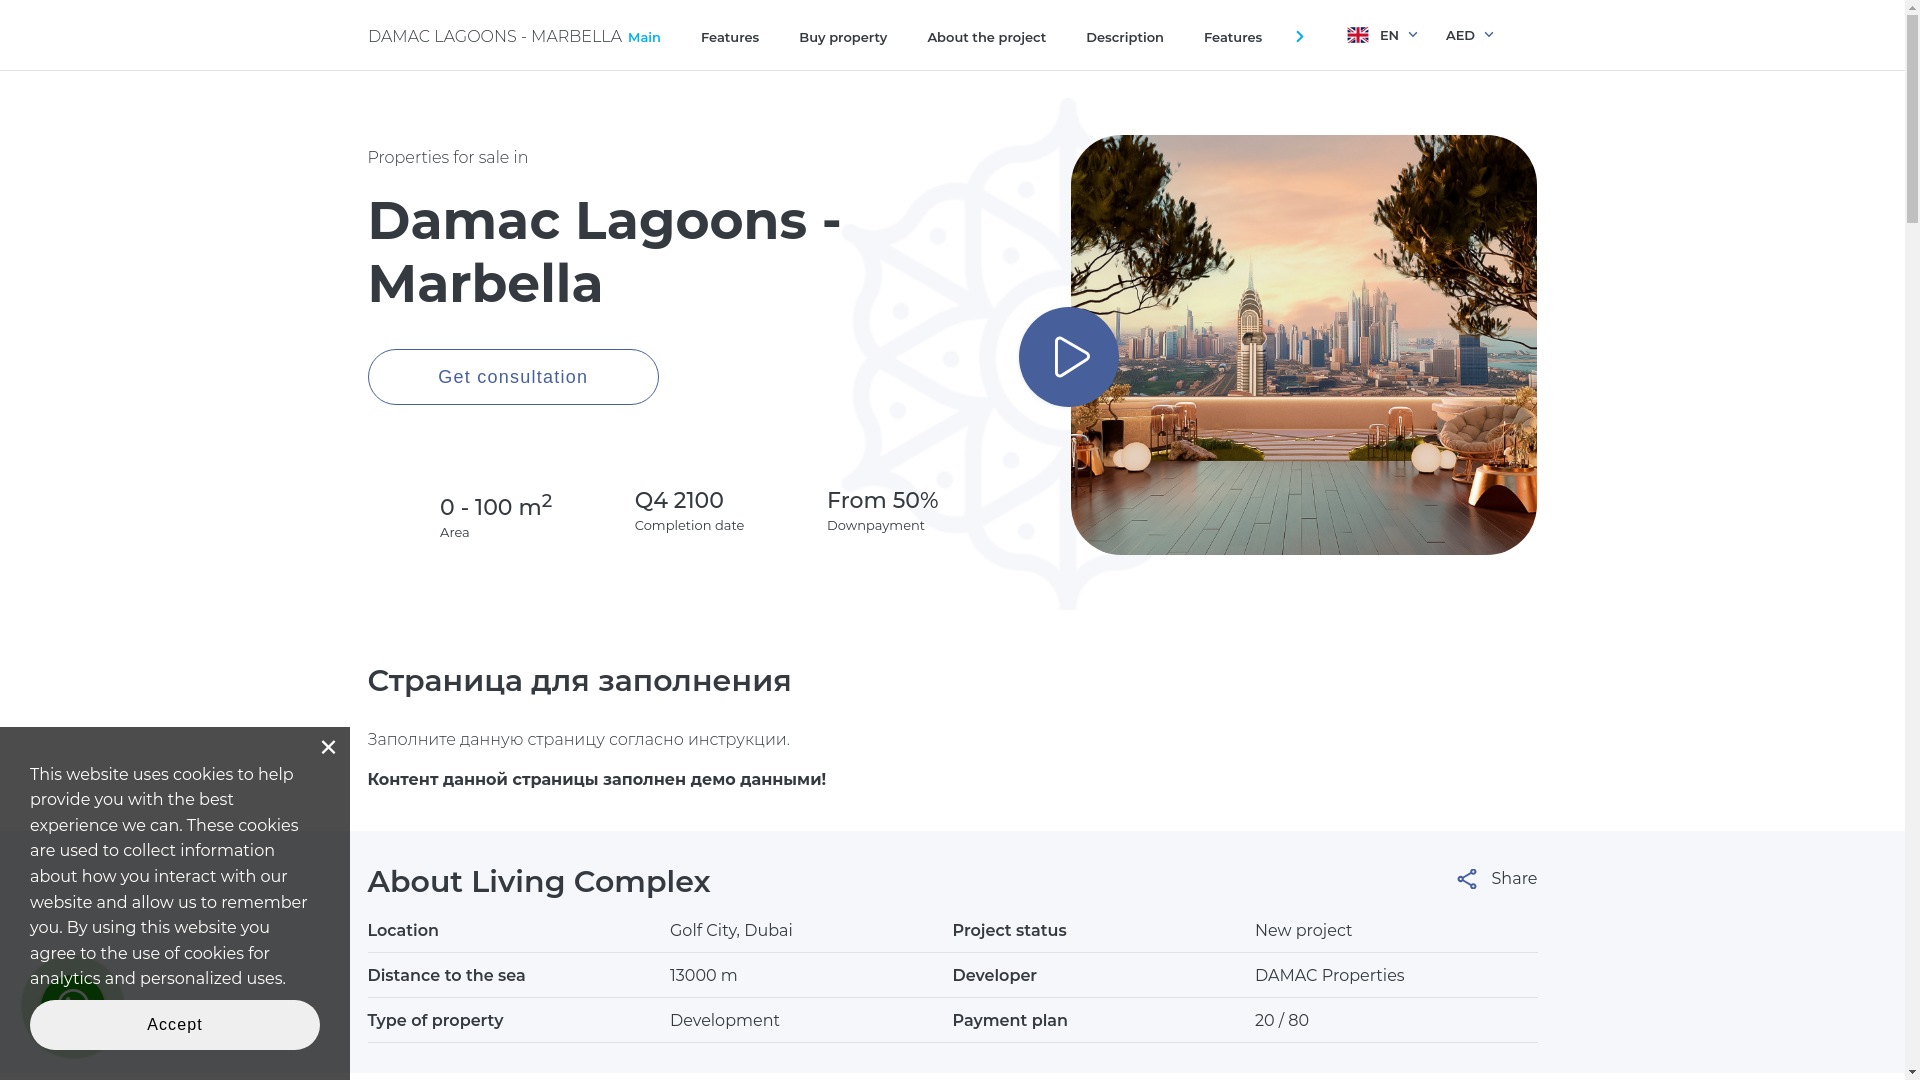The width and height of the screenshot is (1920, 1080).
Task: Open the second Features nav item
Action: (1232, 37)
